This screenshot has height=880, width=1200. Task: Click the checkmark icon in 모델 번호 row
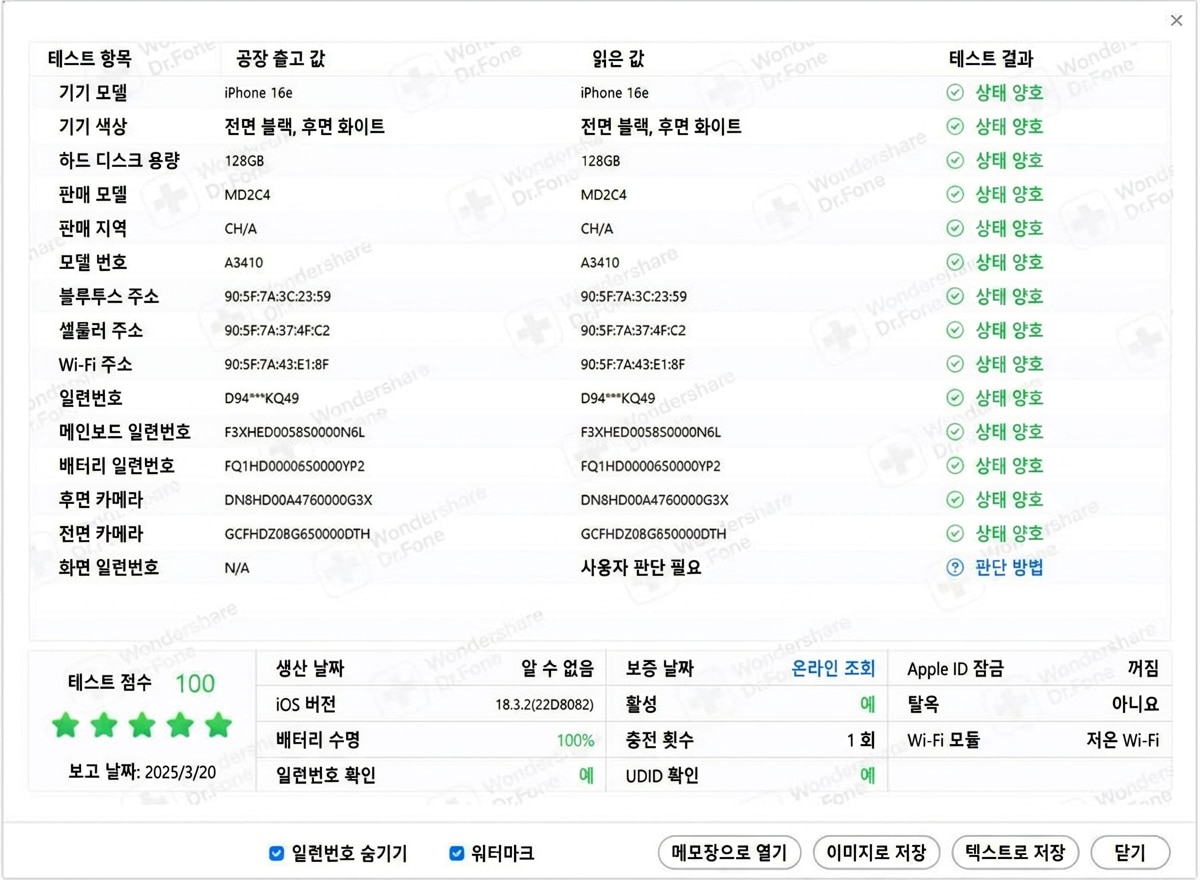(x=955, y=263)
